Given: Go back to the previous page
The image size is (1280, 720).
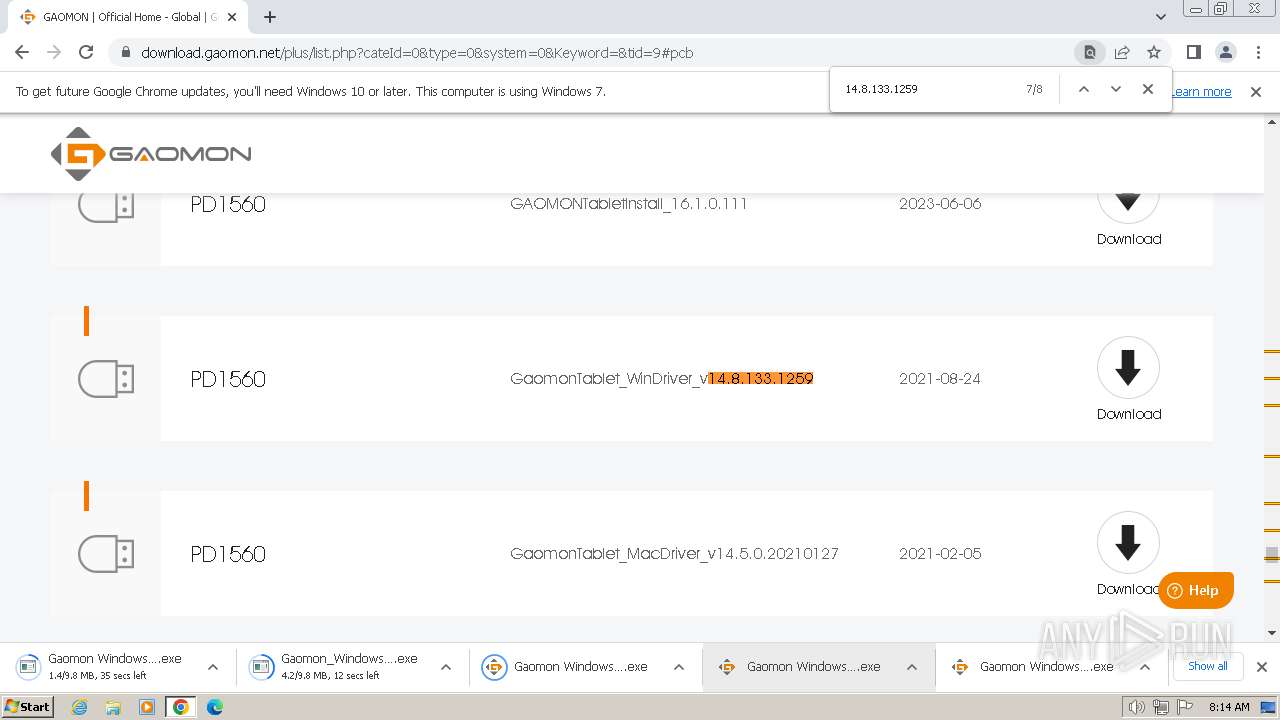Looking at the screenshot, I should tap(22, 52).
